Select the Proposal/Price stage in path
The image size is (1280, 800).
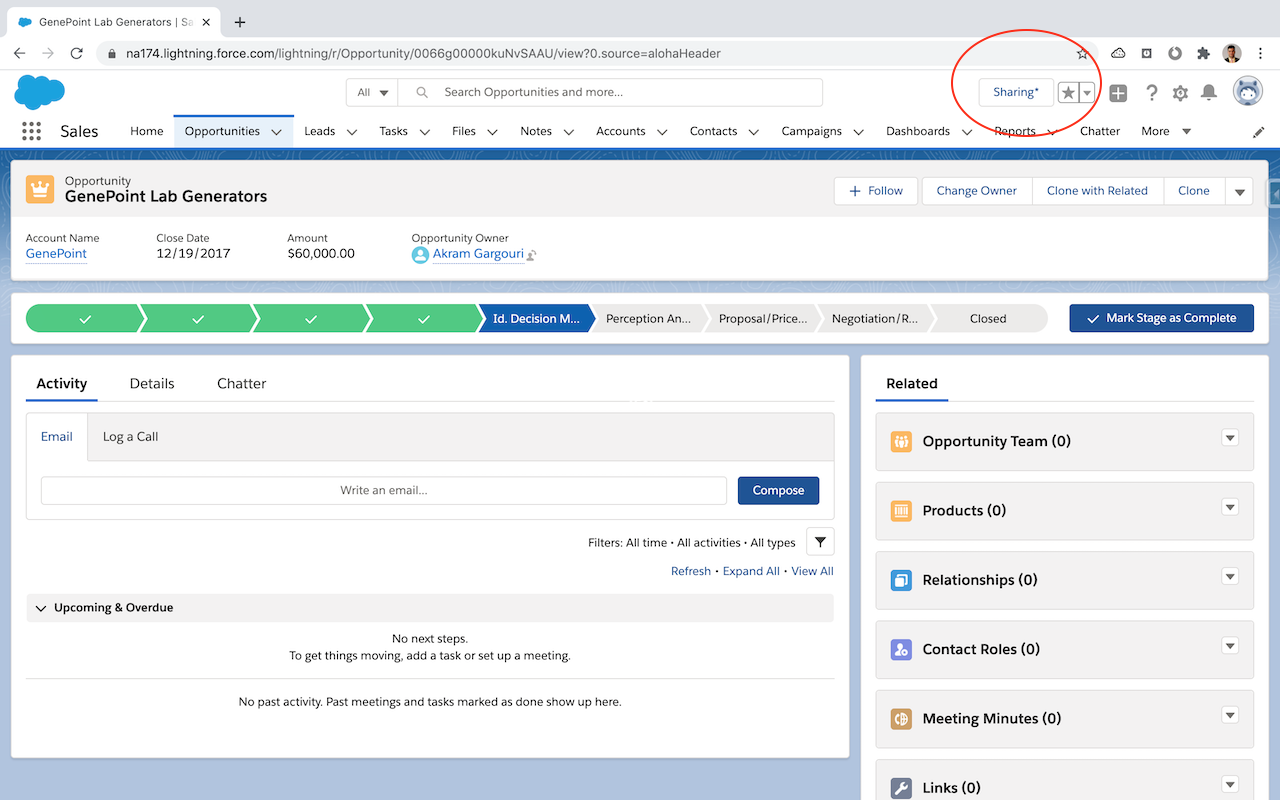pyautogui.click(x=763, y=318)
